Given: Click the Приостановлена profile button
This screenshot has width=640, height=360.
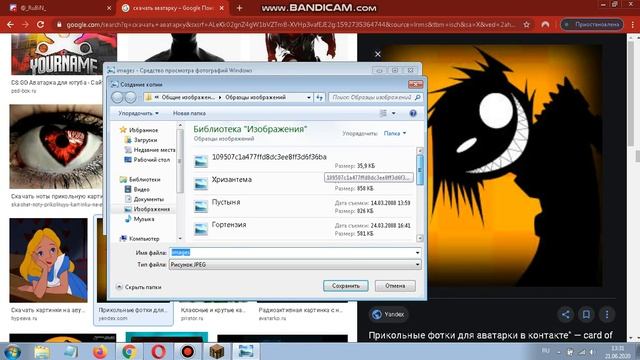Looking at the screenshot, I should (592, 25).
